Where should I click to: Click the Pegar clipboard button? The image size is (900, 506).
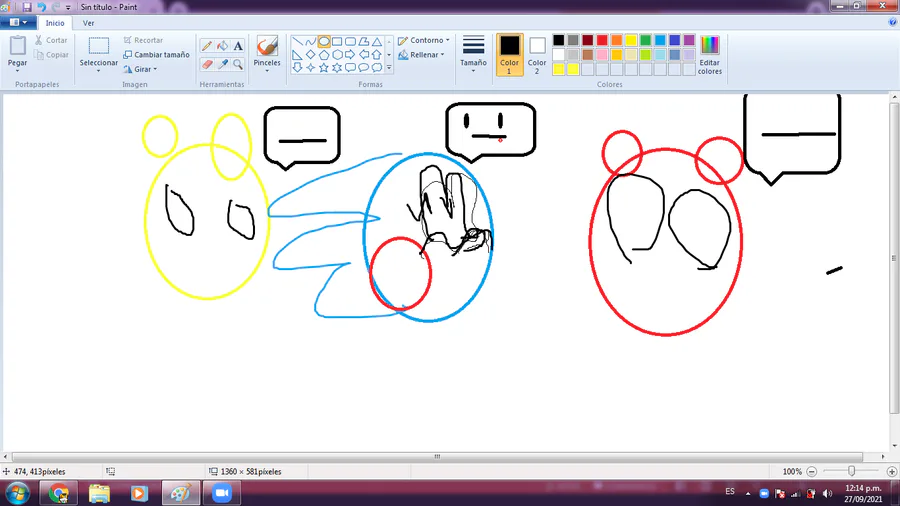pos(17,46)
